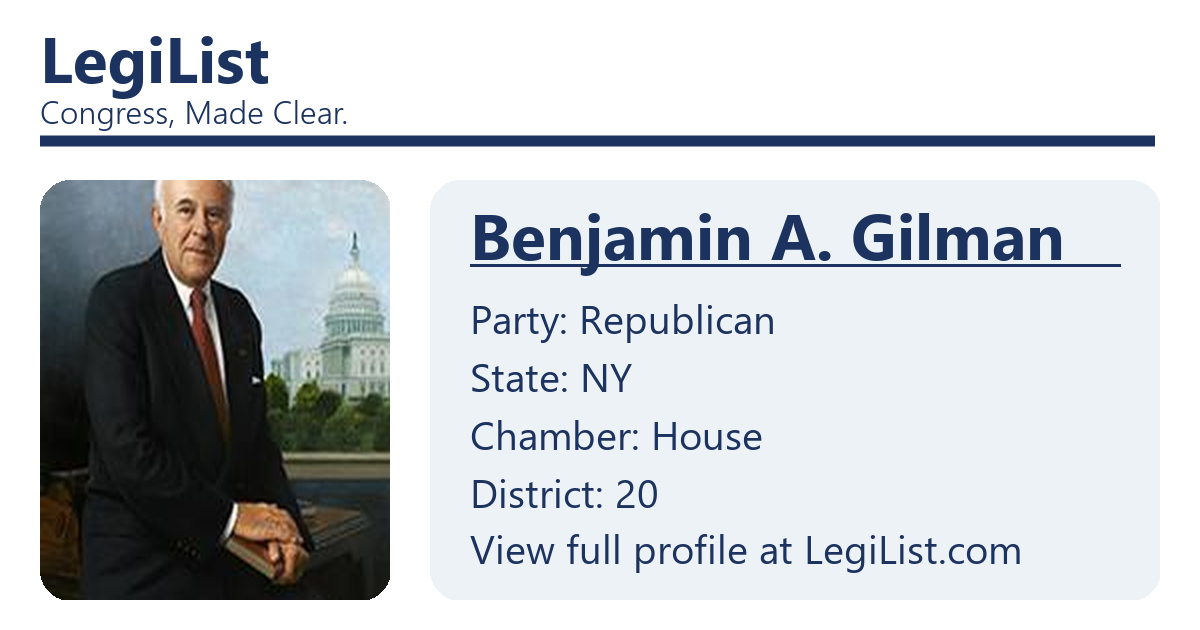Open the portrait thumbnail image

click(x=214, y=390)
